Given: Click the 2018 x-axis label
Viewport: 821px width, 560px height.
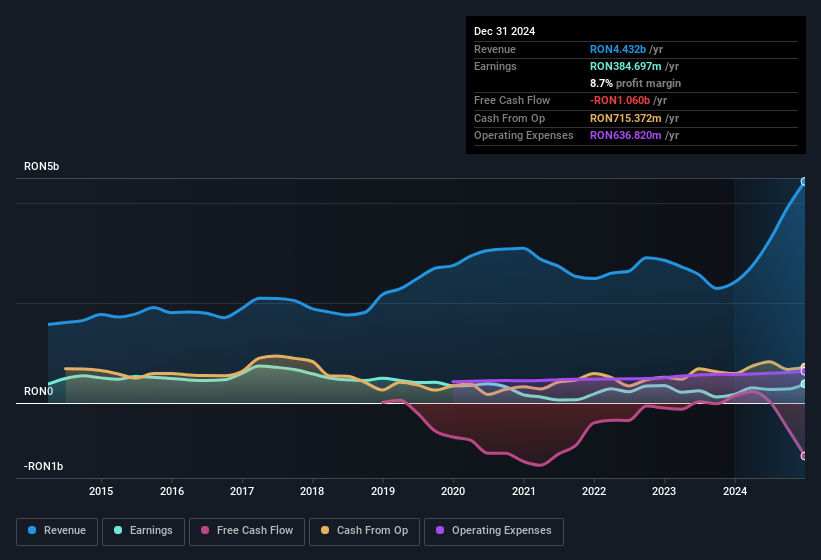Looking at the screenshot, I should pos(312,491).
